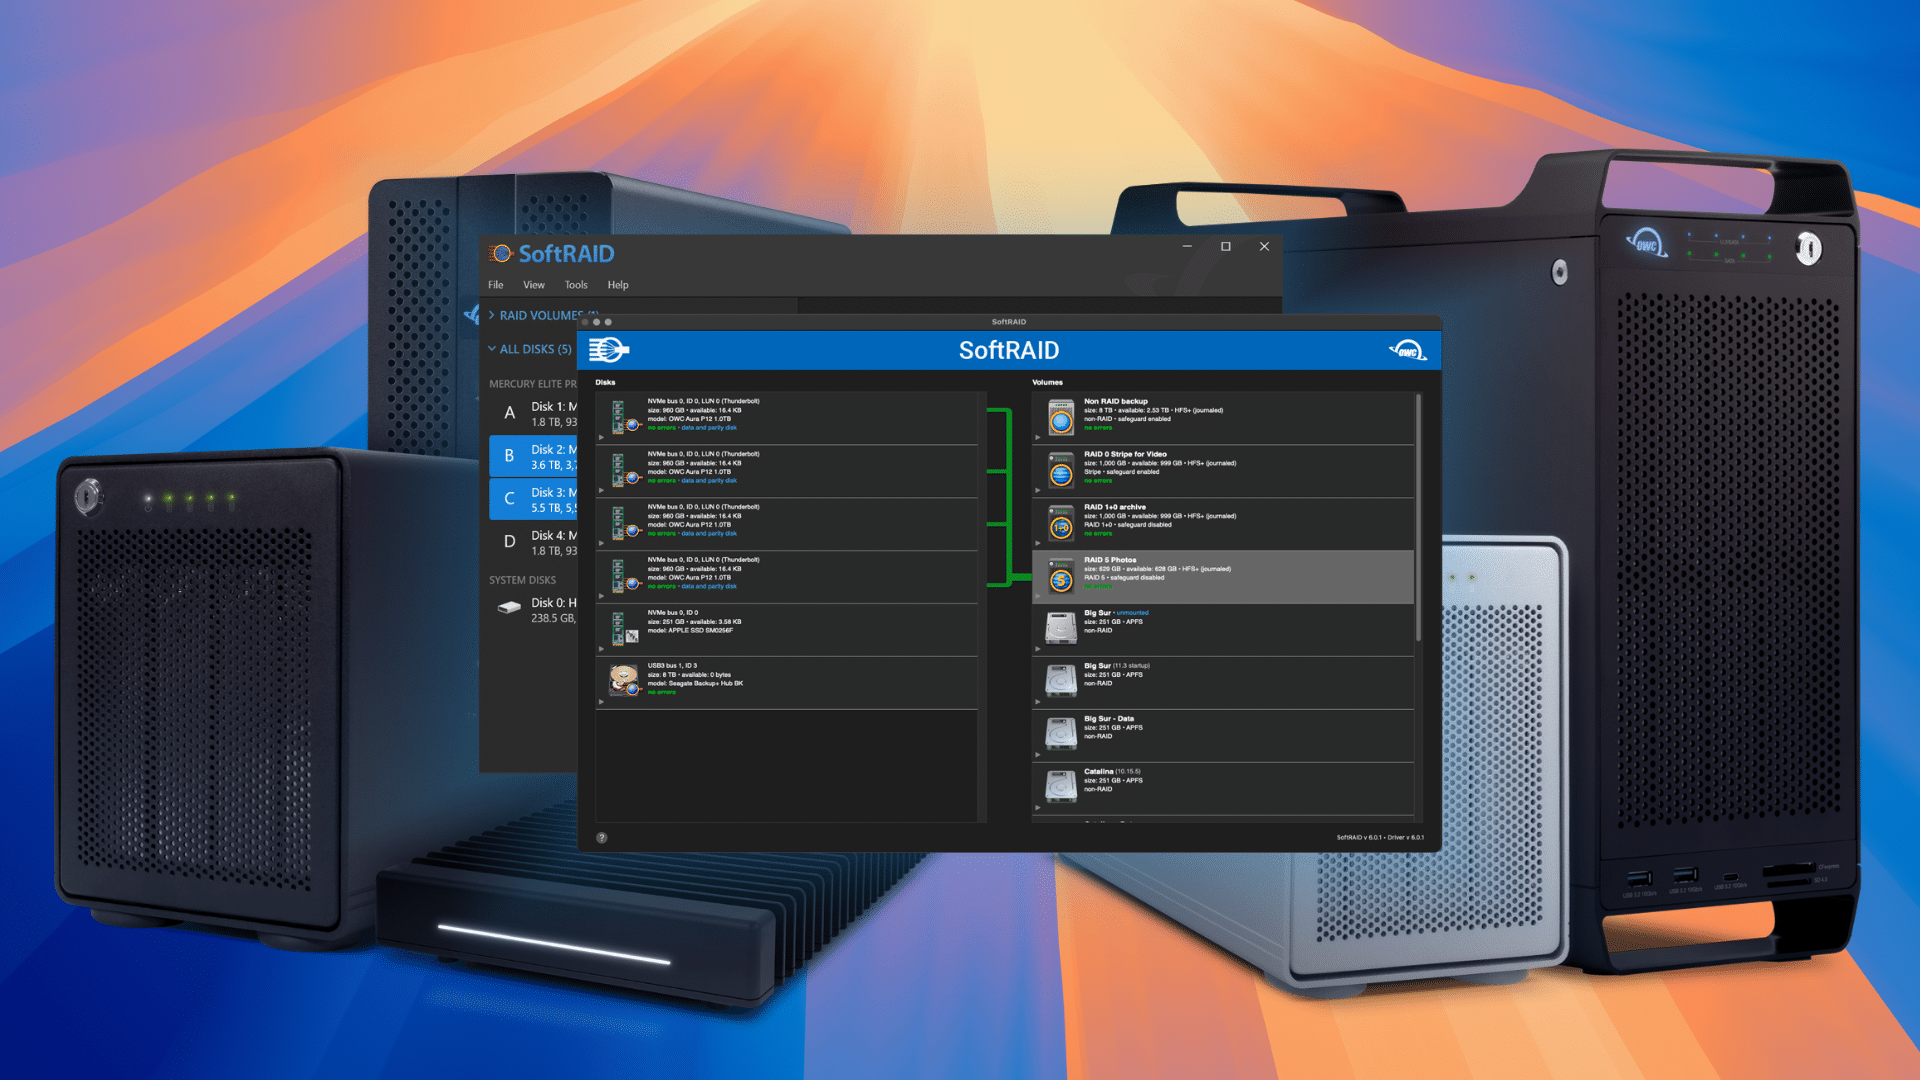
Task: Expand the RAID VOLUMES section chevron
Action: pyautogui.click(x=492, y=315)
